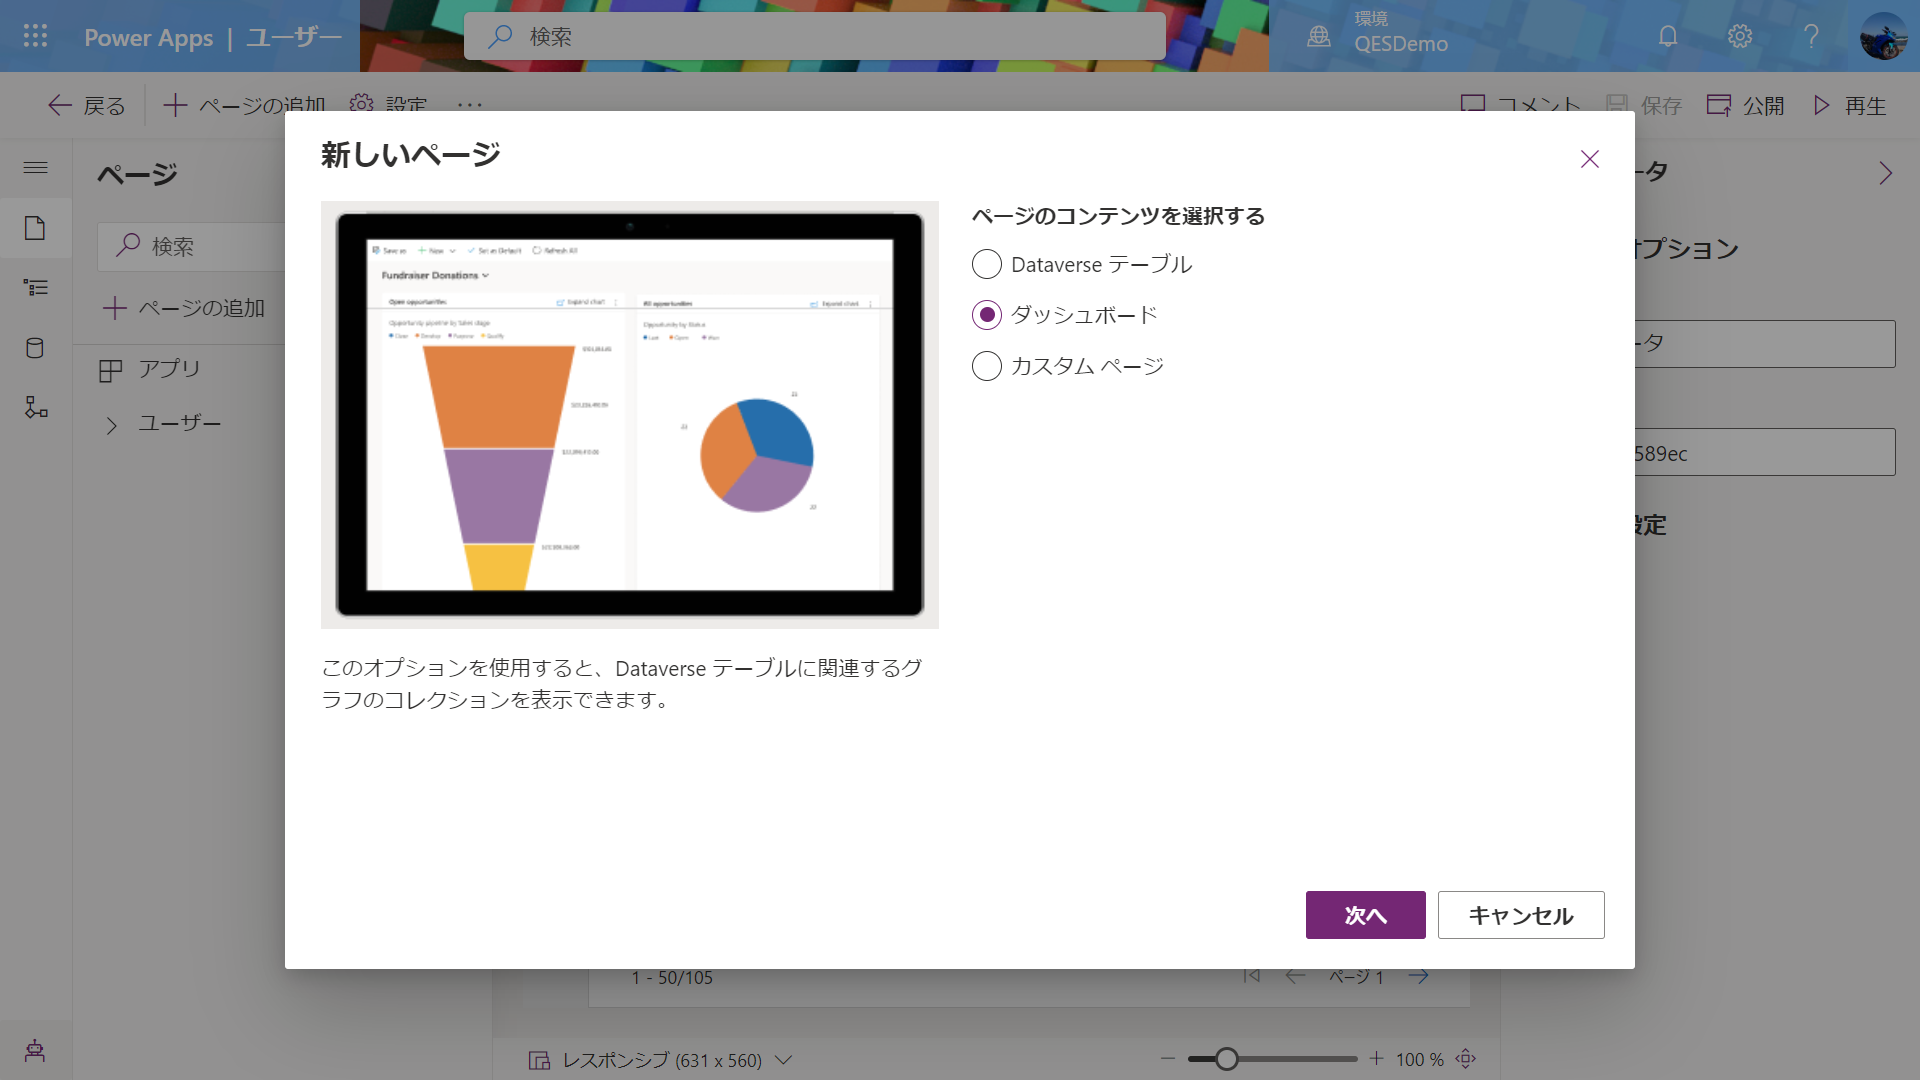The height and width of the screenshot is (1080, 1920).
Task: Toggle the hamburger navigation menu
Action: (35, 167)
